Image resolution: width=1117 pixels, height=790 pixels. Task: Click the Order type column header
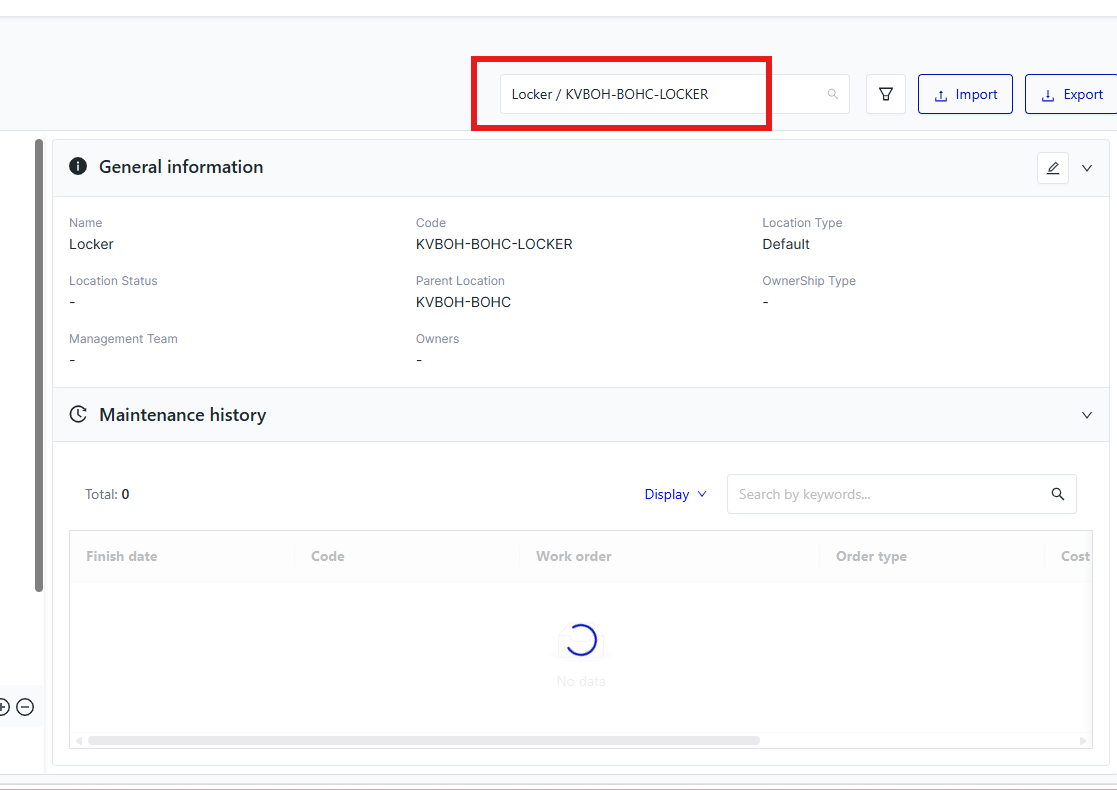pos(932,556)
